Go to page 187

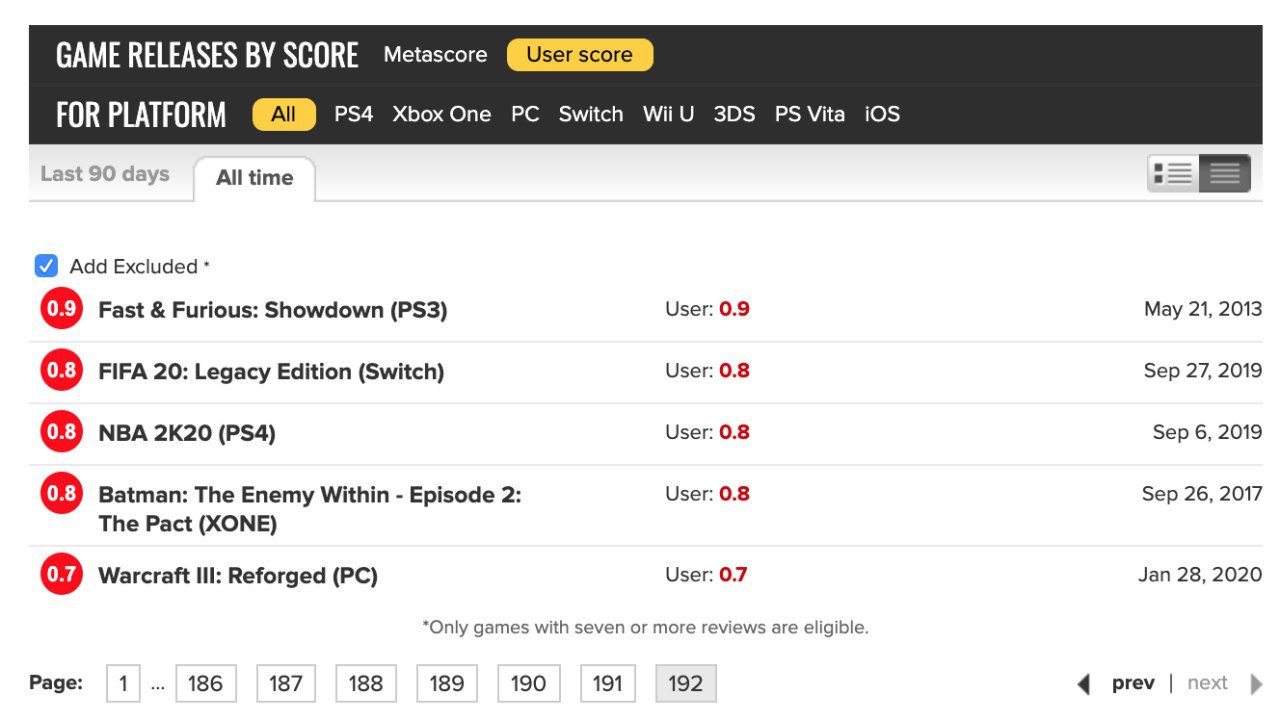(x=286, y=684)
